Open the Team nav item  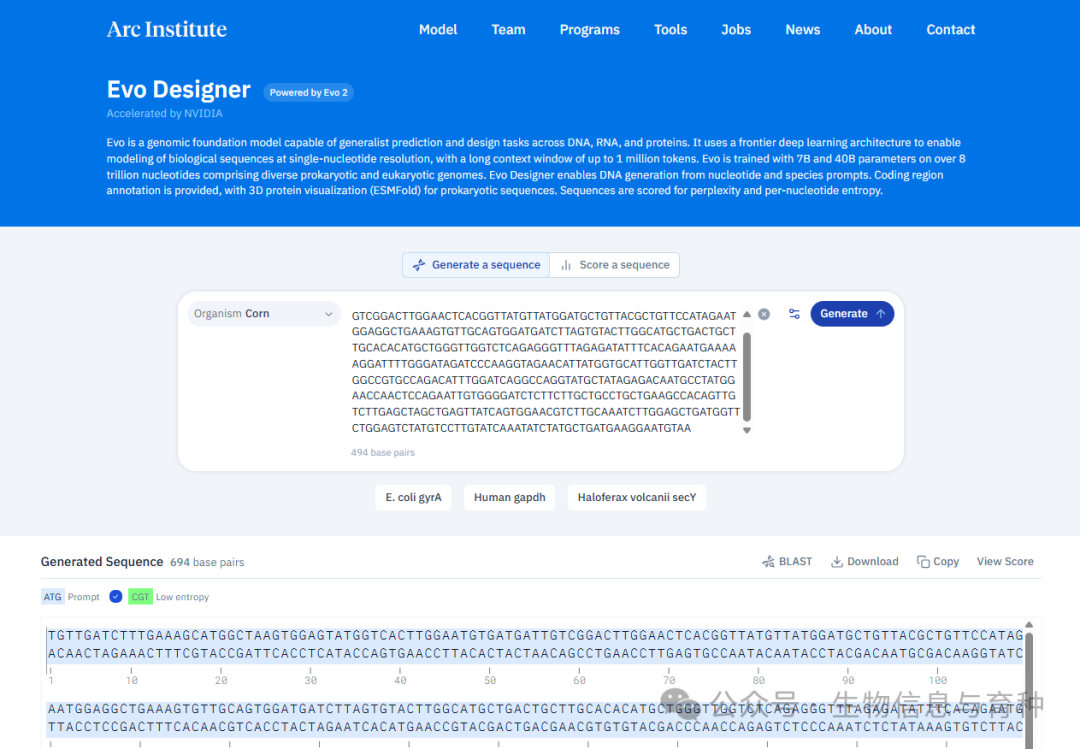point(508,30)
